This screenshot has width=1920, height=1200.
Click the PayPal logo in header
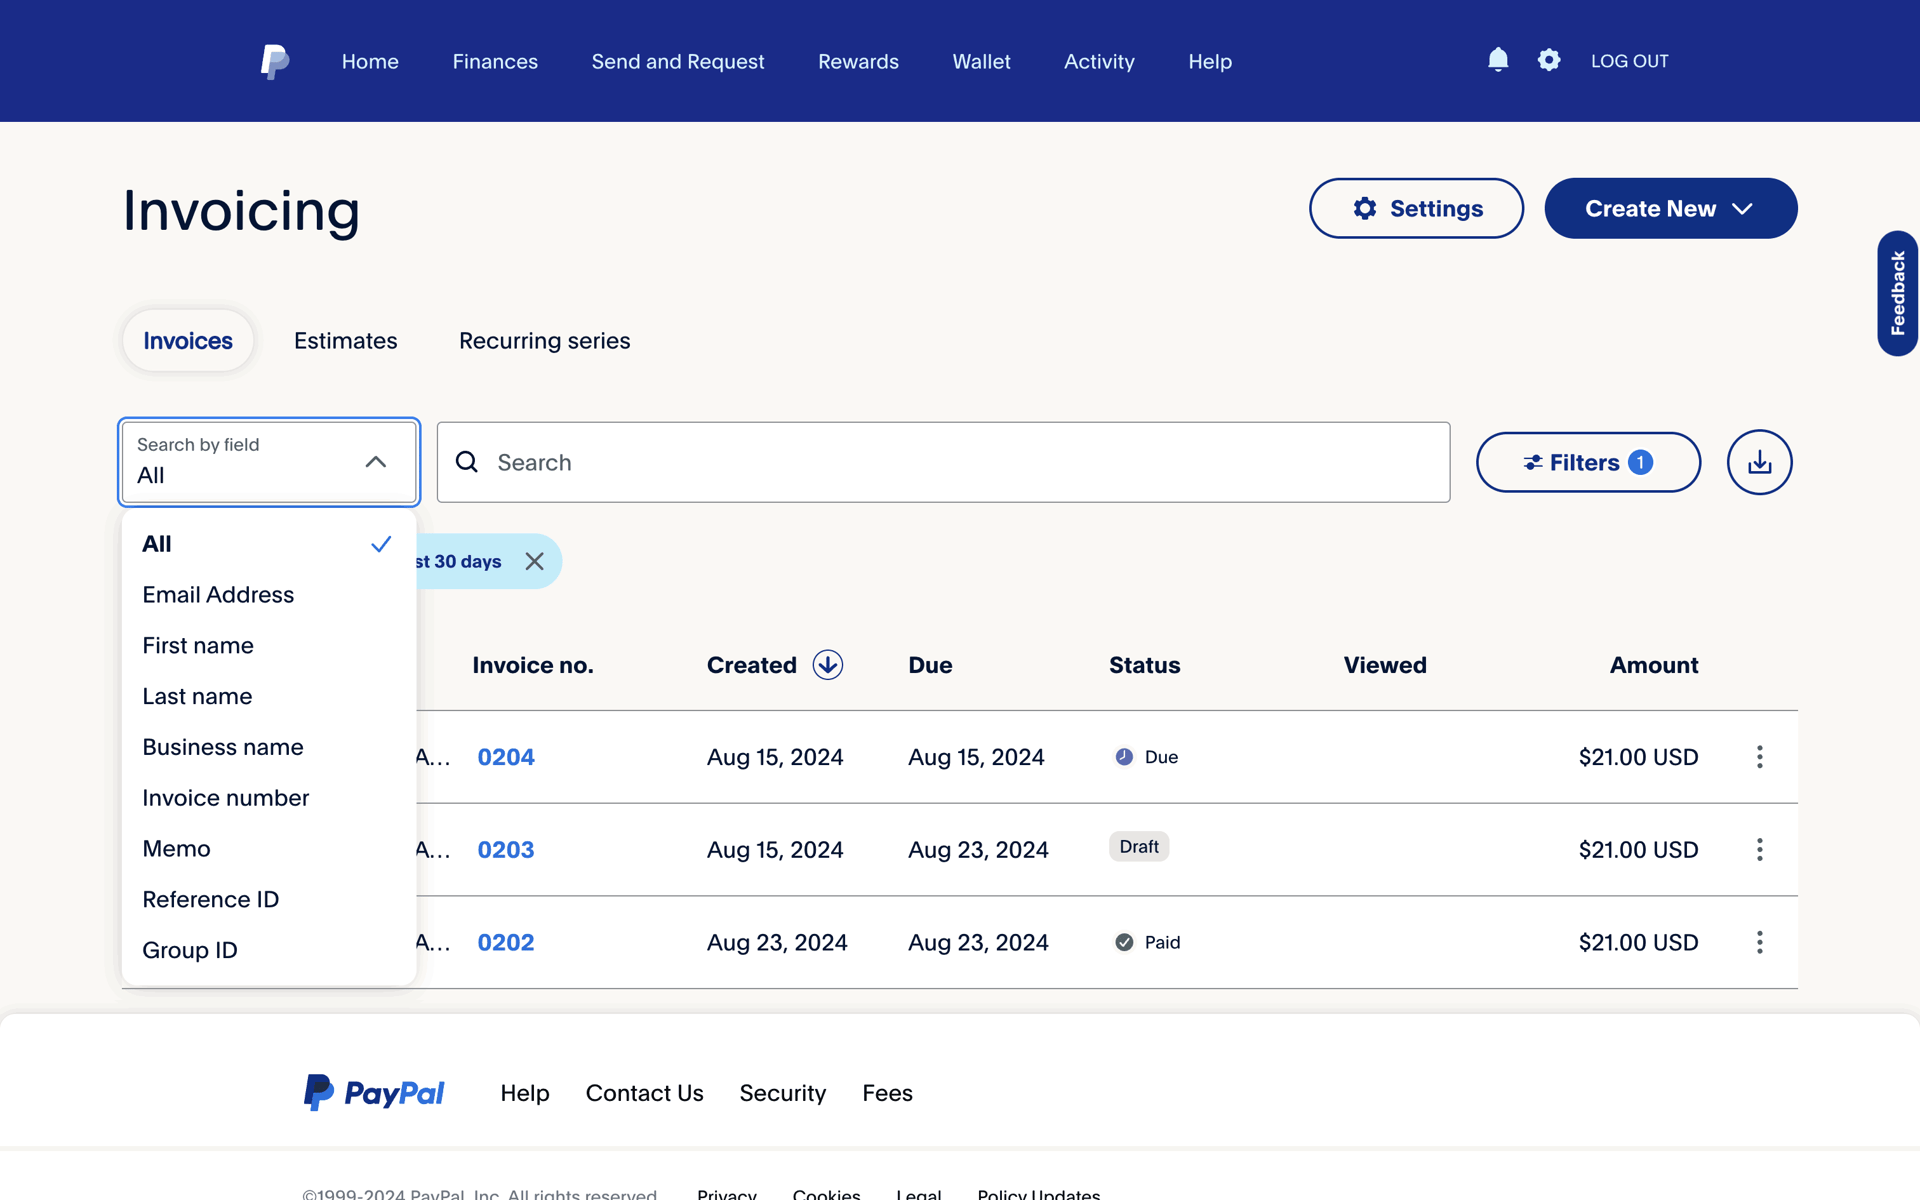point(275,61)
